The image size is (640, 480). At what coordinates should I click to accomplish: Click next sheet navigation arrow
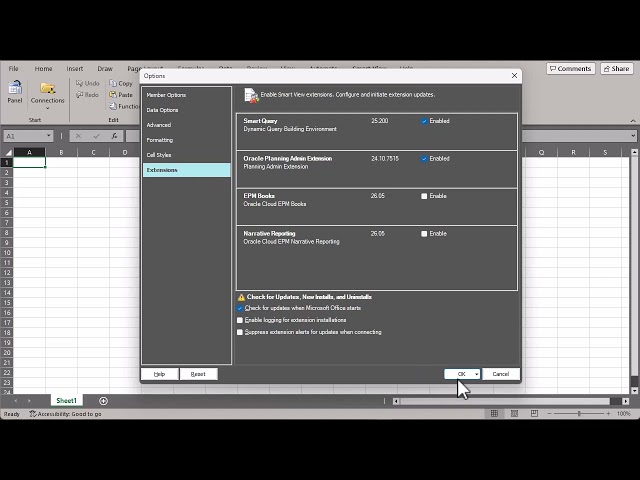coord(29,401)
